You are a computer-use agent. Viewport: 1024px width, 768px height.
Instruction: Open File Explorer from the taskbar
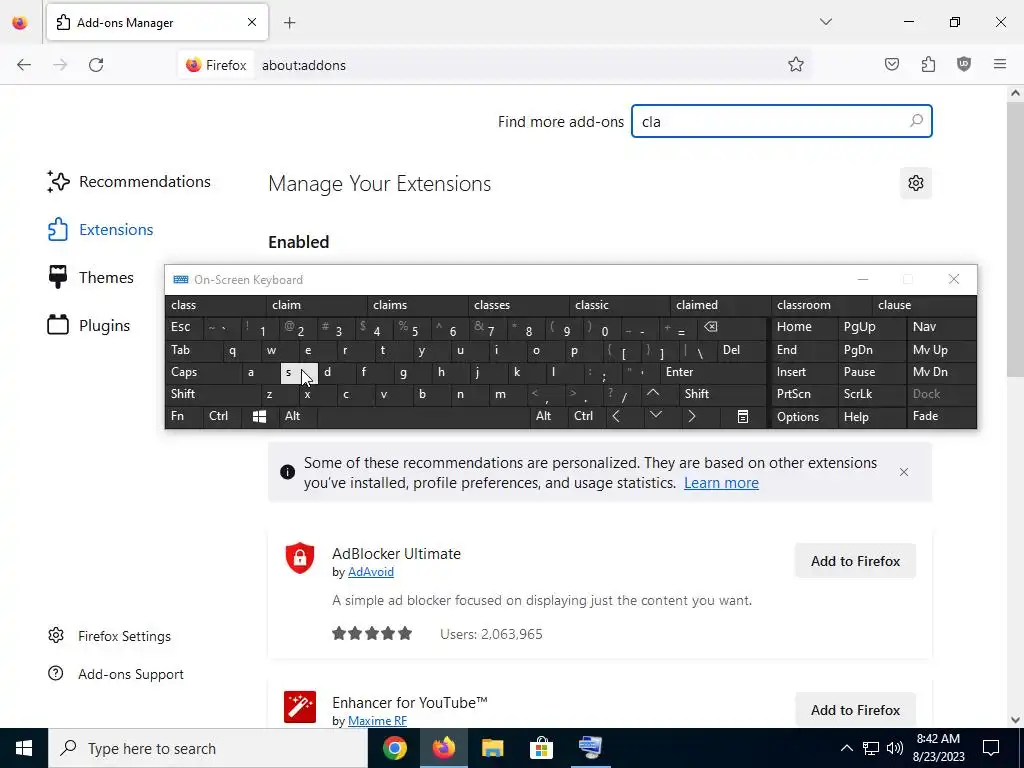point(492,748)
